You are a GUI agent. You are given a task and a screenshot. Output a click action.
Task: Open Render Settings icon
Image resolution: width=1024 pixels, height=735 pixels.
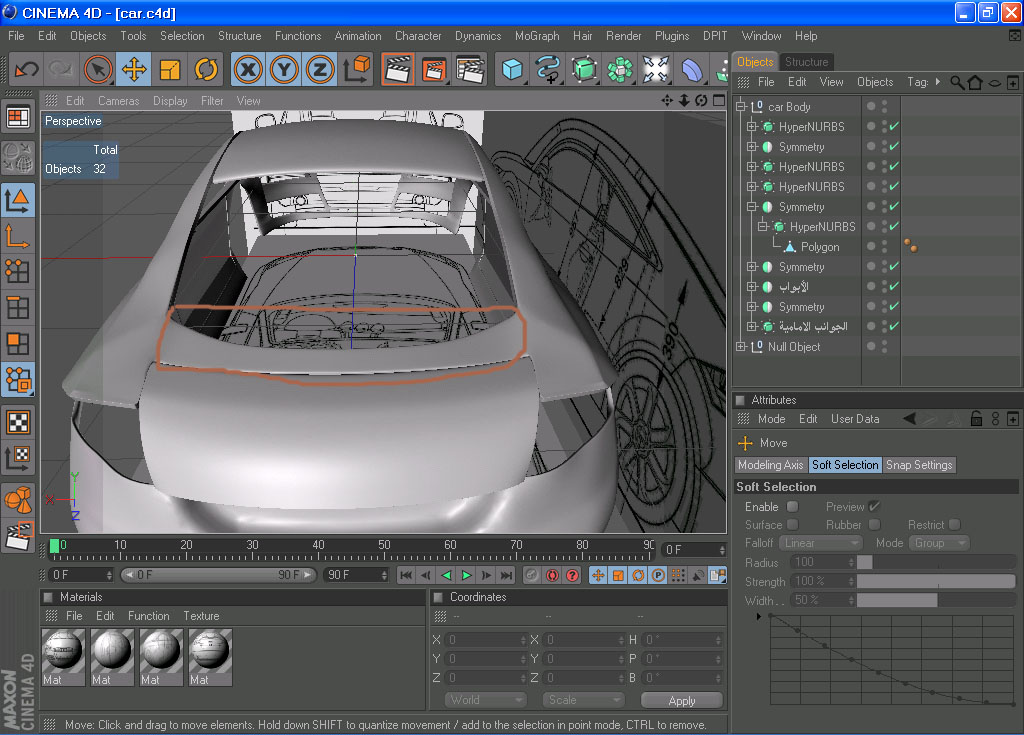click(x=470, y=69)
